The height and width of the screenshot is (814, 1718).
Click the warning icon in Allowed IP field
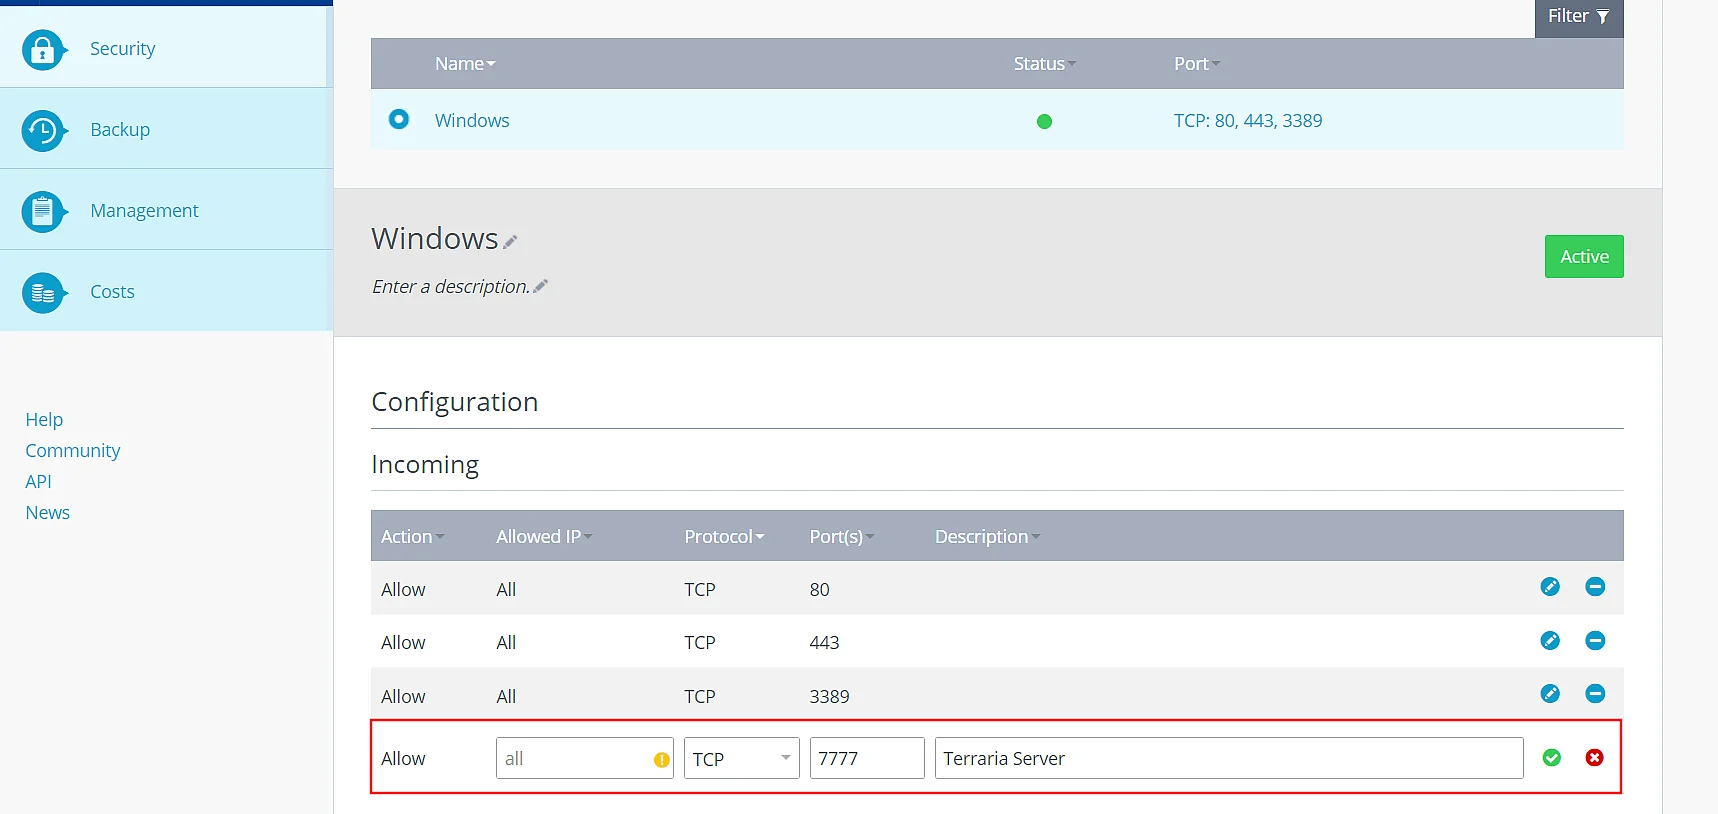(661, 760)
